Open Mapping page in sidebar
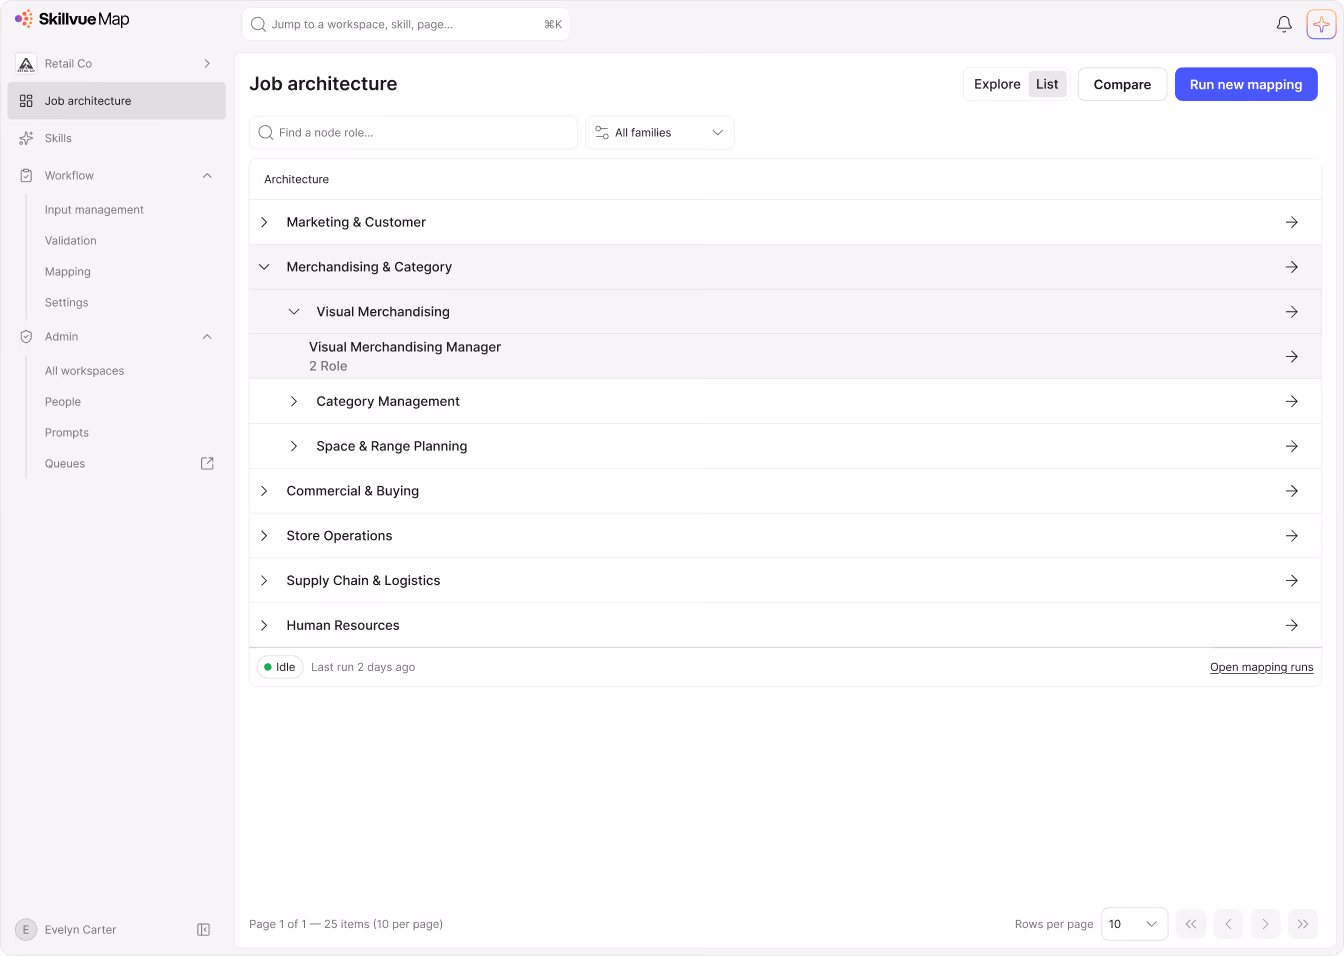The width and height of the screenshot is (1344, 956). tap(68, 272)
